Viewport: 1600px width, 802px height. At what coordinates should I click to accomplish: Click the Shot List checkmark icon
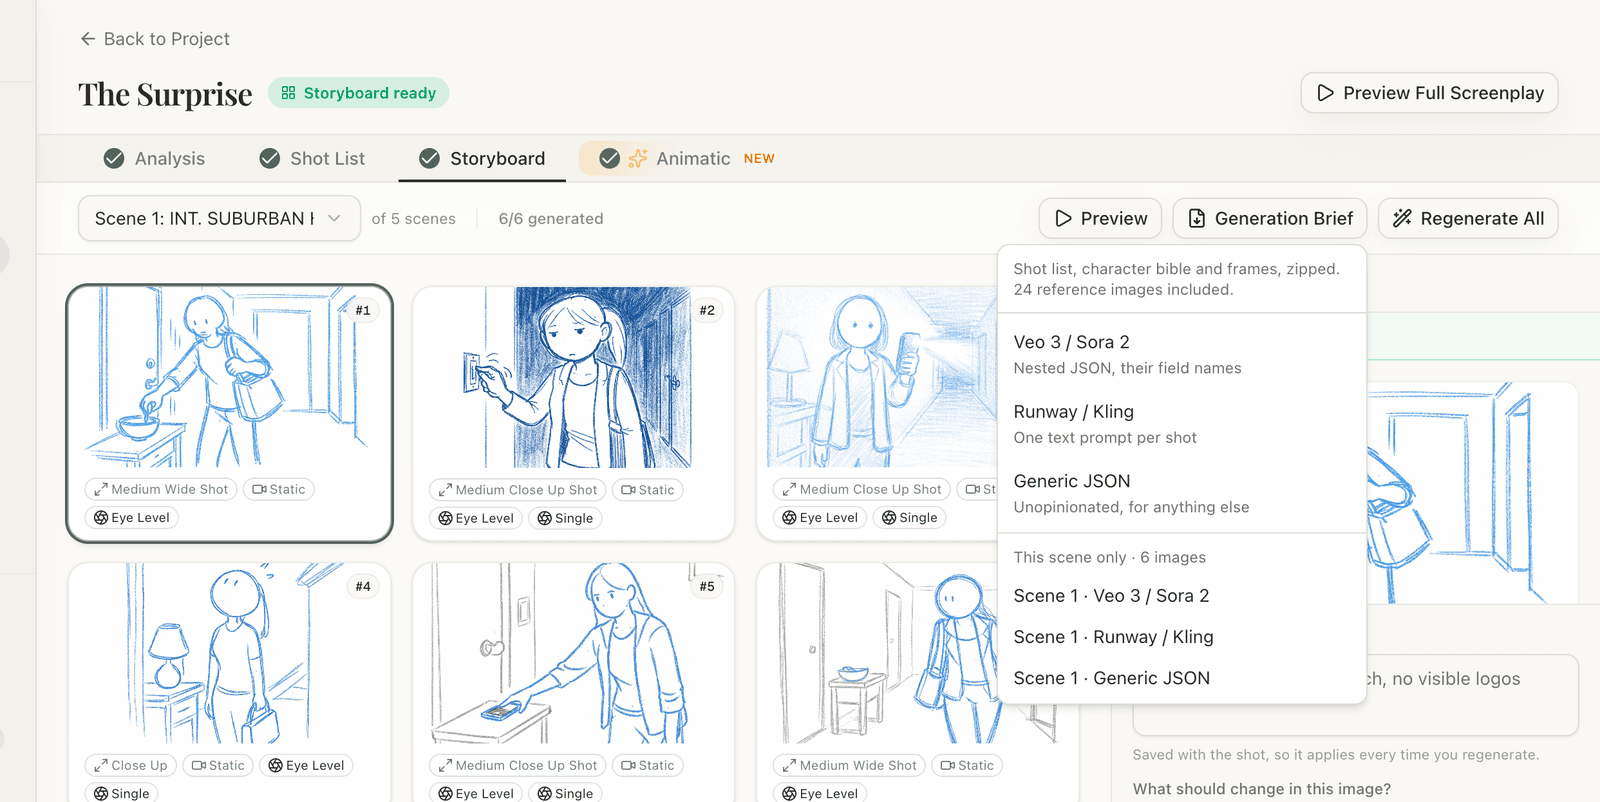coord(270,158)
